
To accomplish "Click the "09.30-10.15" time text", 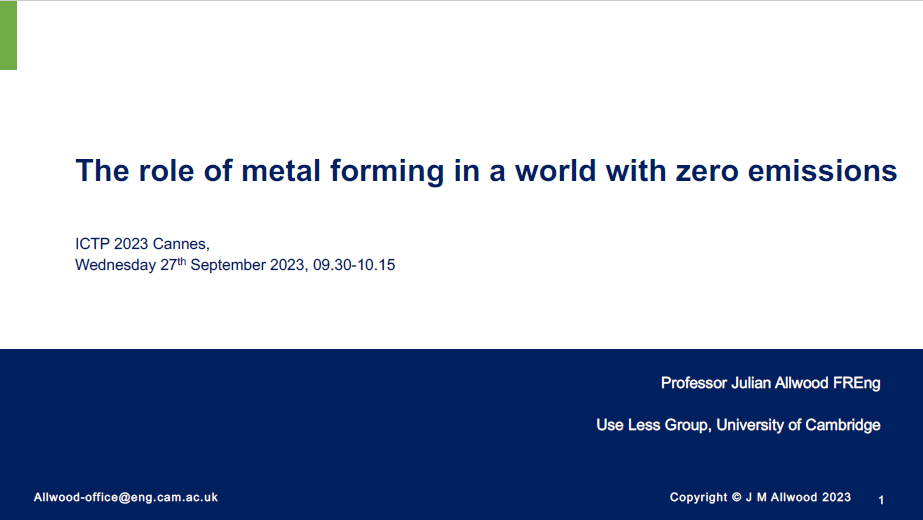I will click(x=354, y=265).
